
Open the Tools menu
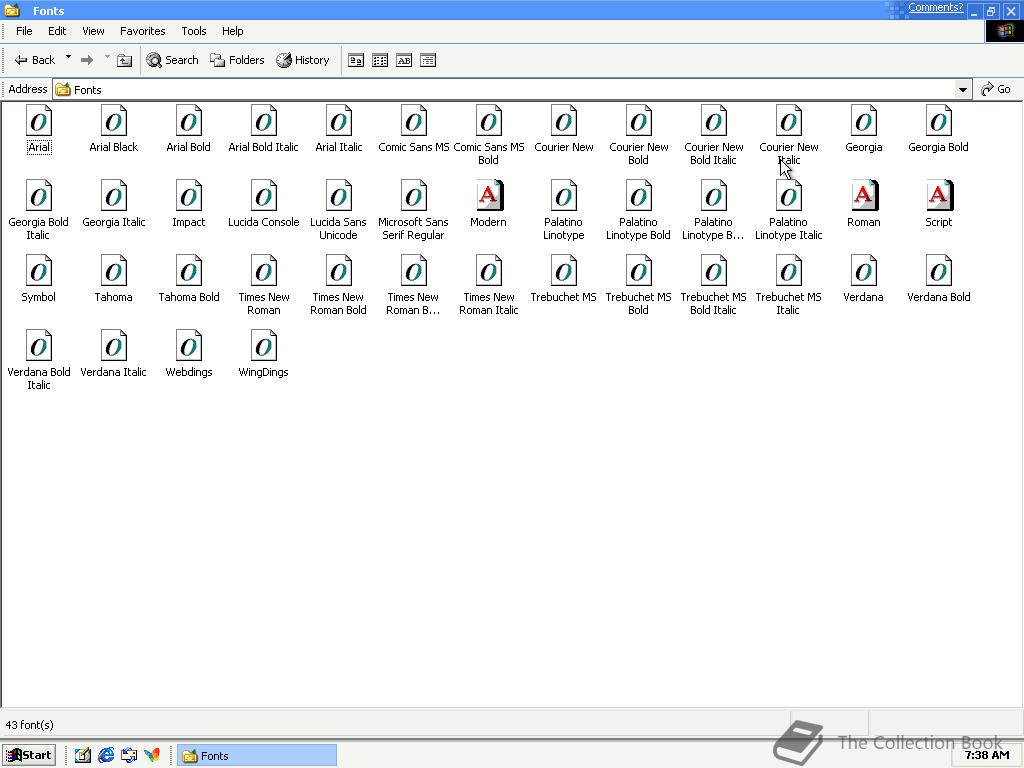coord(194,31)
